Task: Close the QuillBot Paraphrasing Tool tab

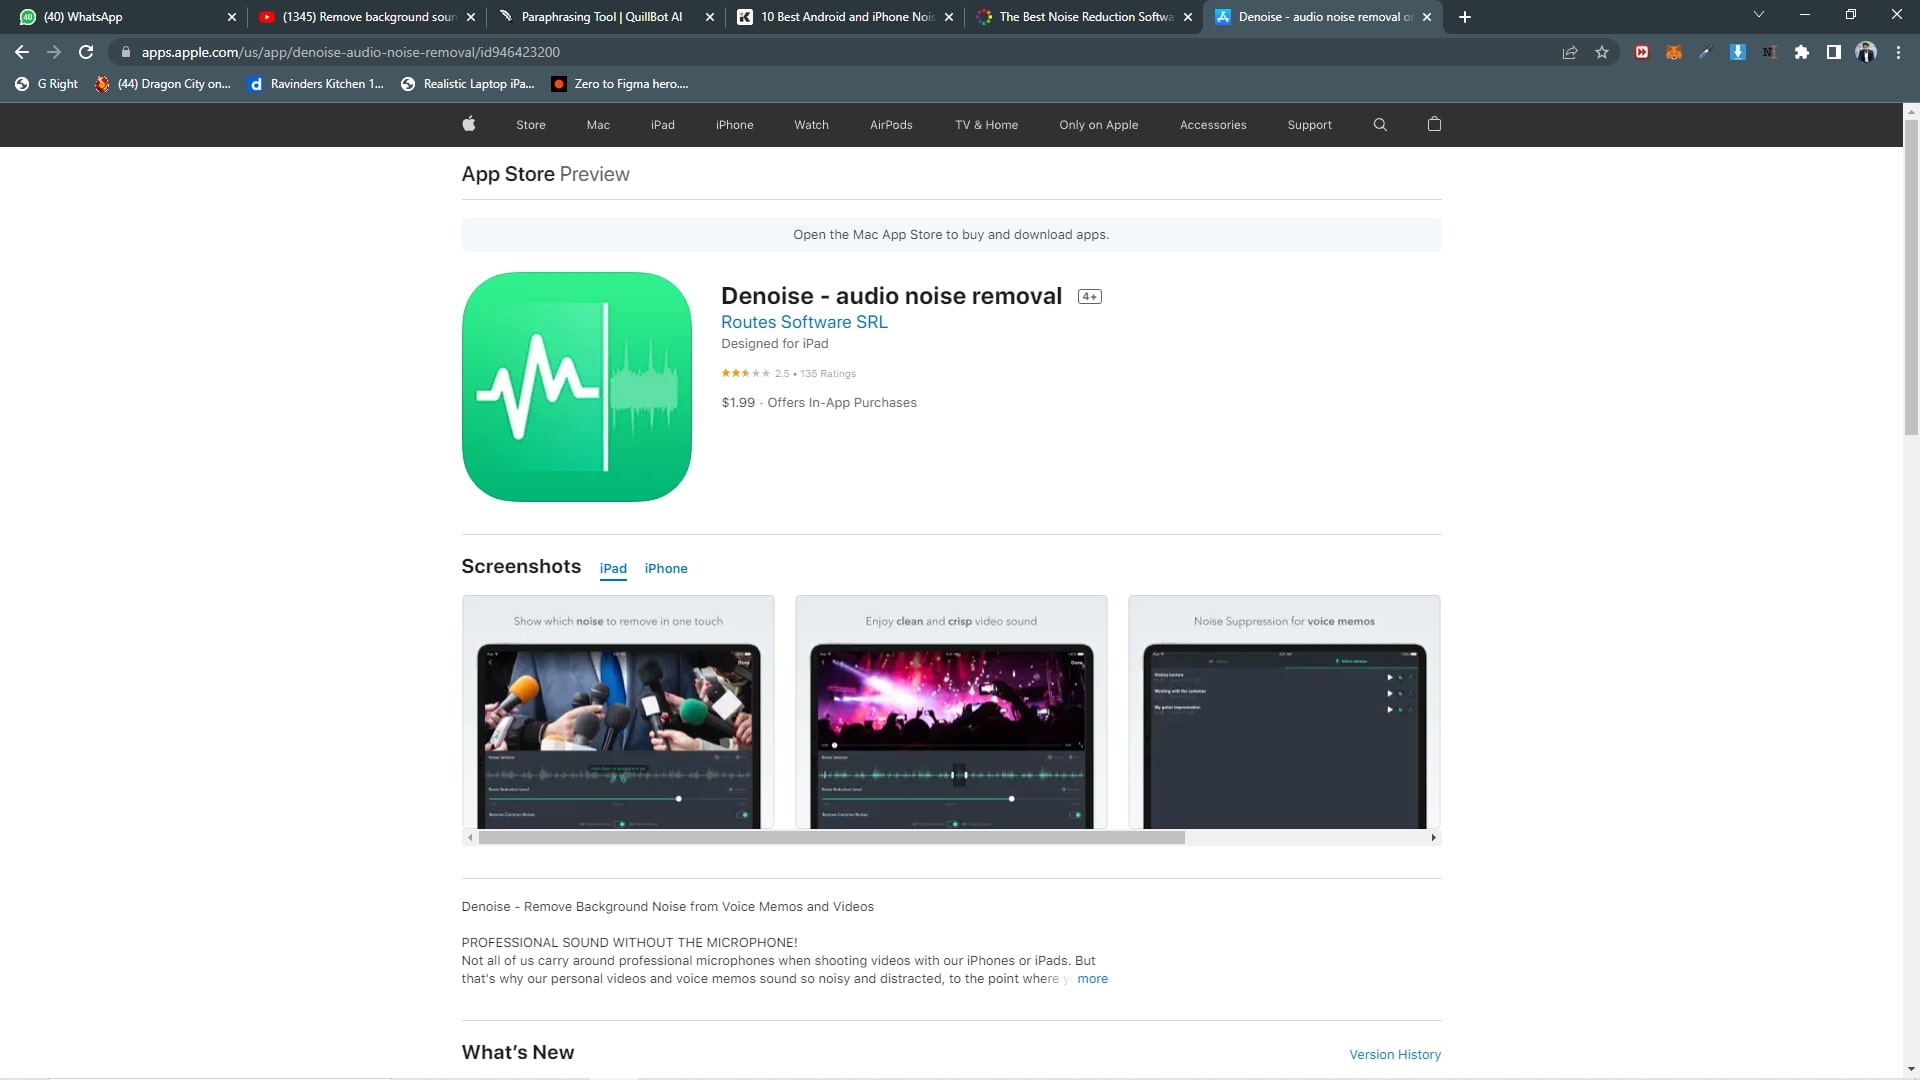Action: click(710, 17)
